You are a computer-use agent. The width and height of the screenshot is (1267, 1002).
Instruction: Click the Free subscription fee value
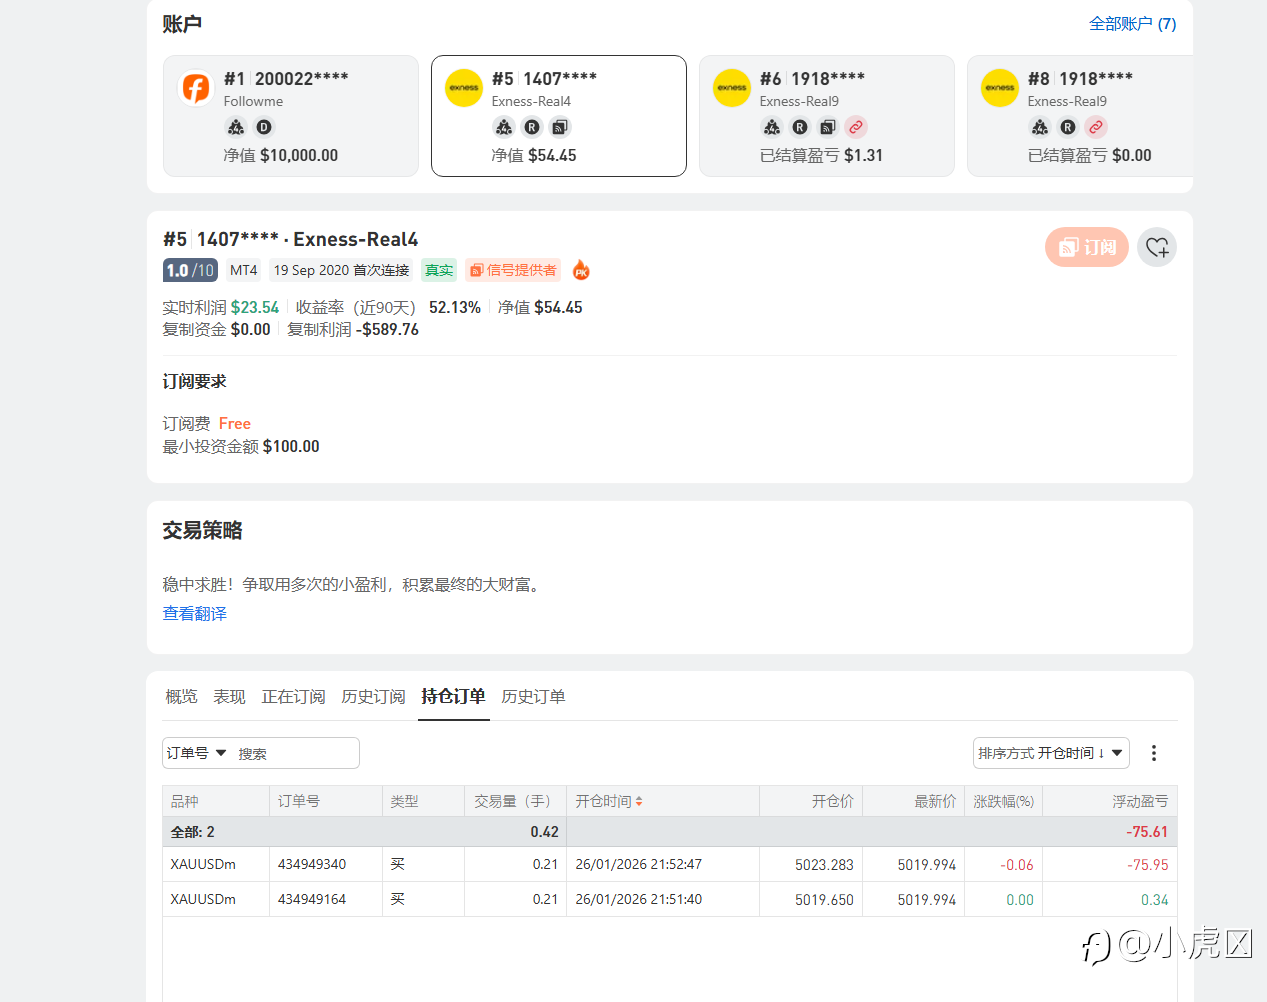click(235, 424)
